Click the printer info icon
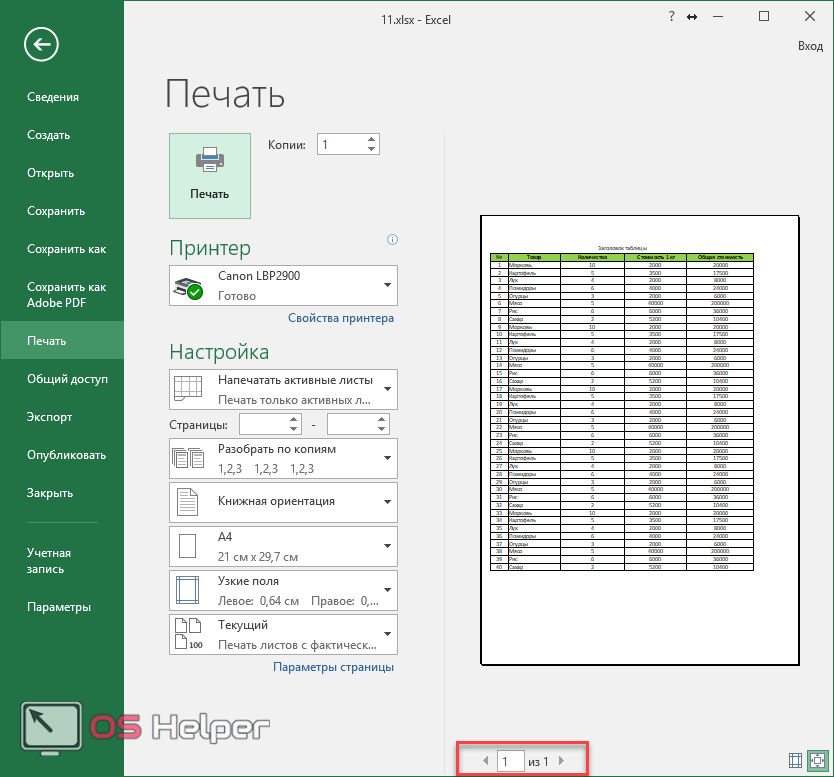 (392, 240)
